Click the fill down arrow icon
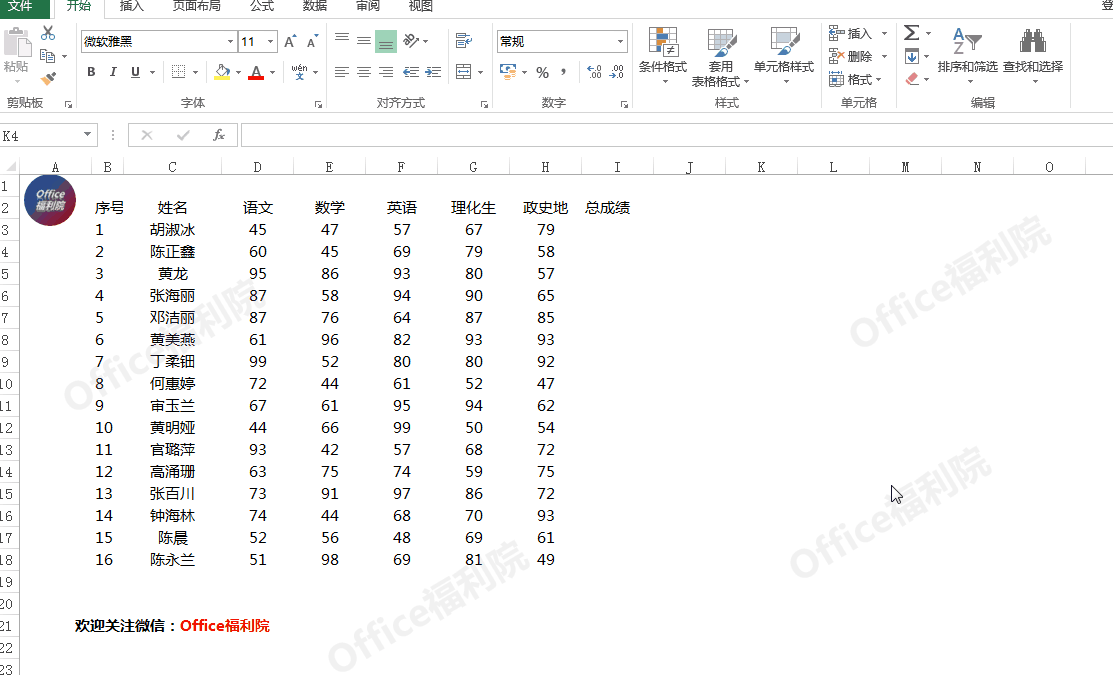1113x675 pixels. [x=912, y=56]
